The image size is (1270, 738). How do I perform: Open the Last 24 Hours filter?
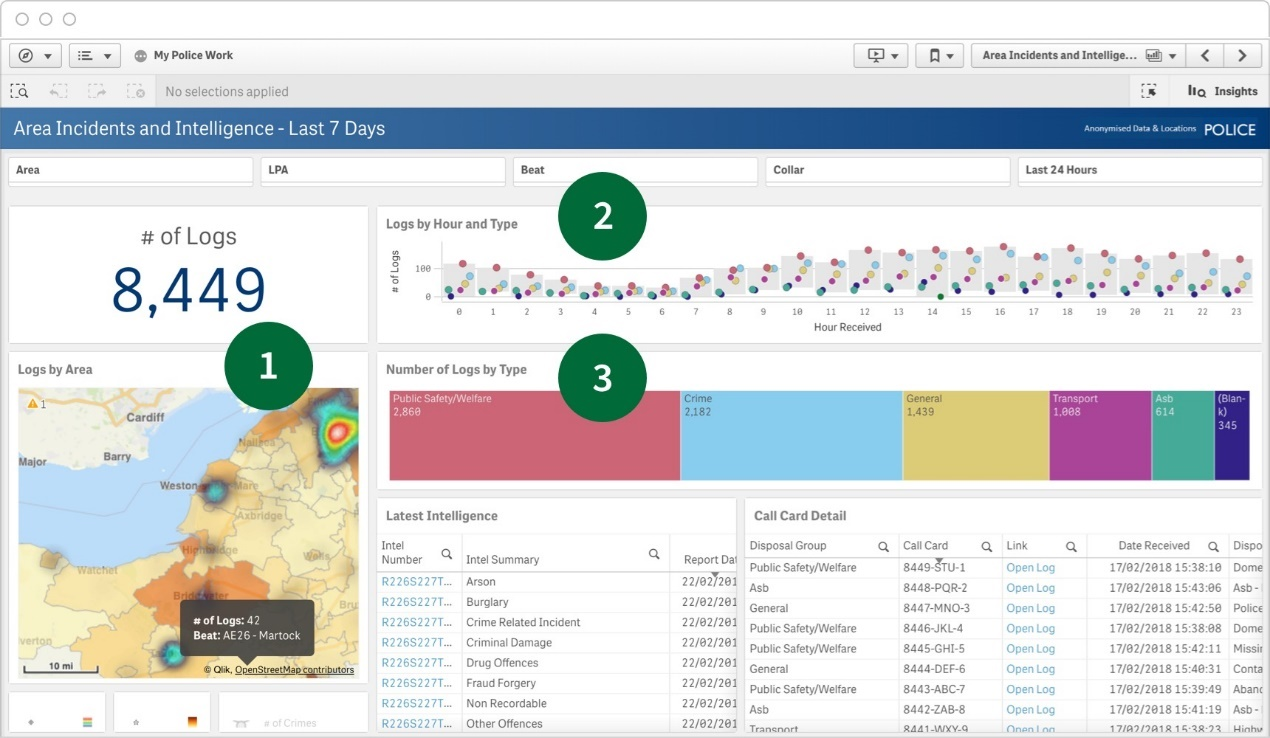pos(1138,170)
